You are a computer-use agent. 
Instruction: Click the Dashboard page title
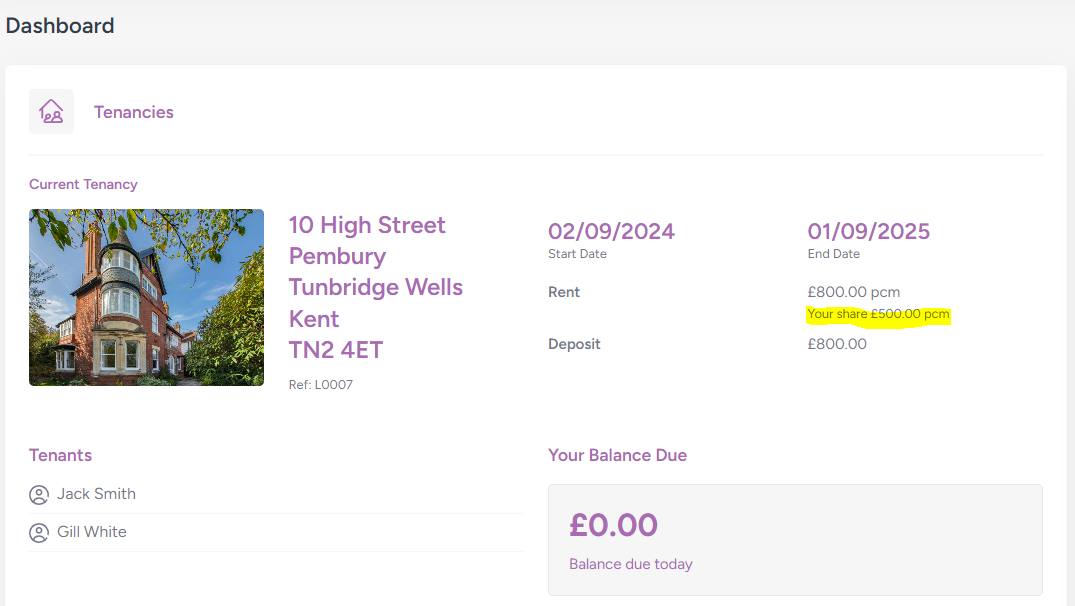pyautogui.click(x=60, y=26)
